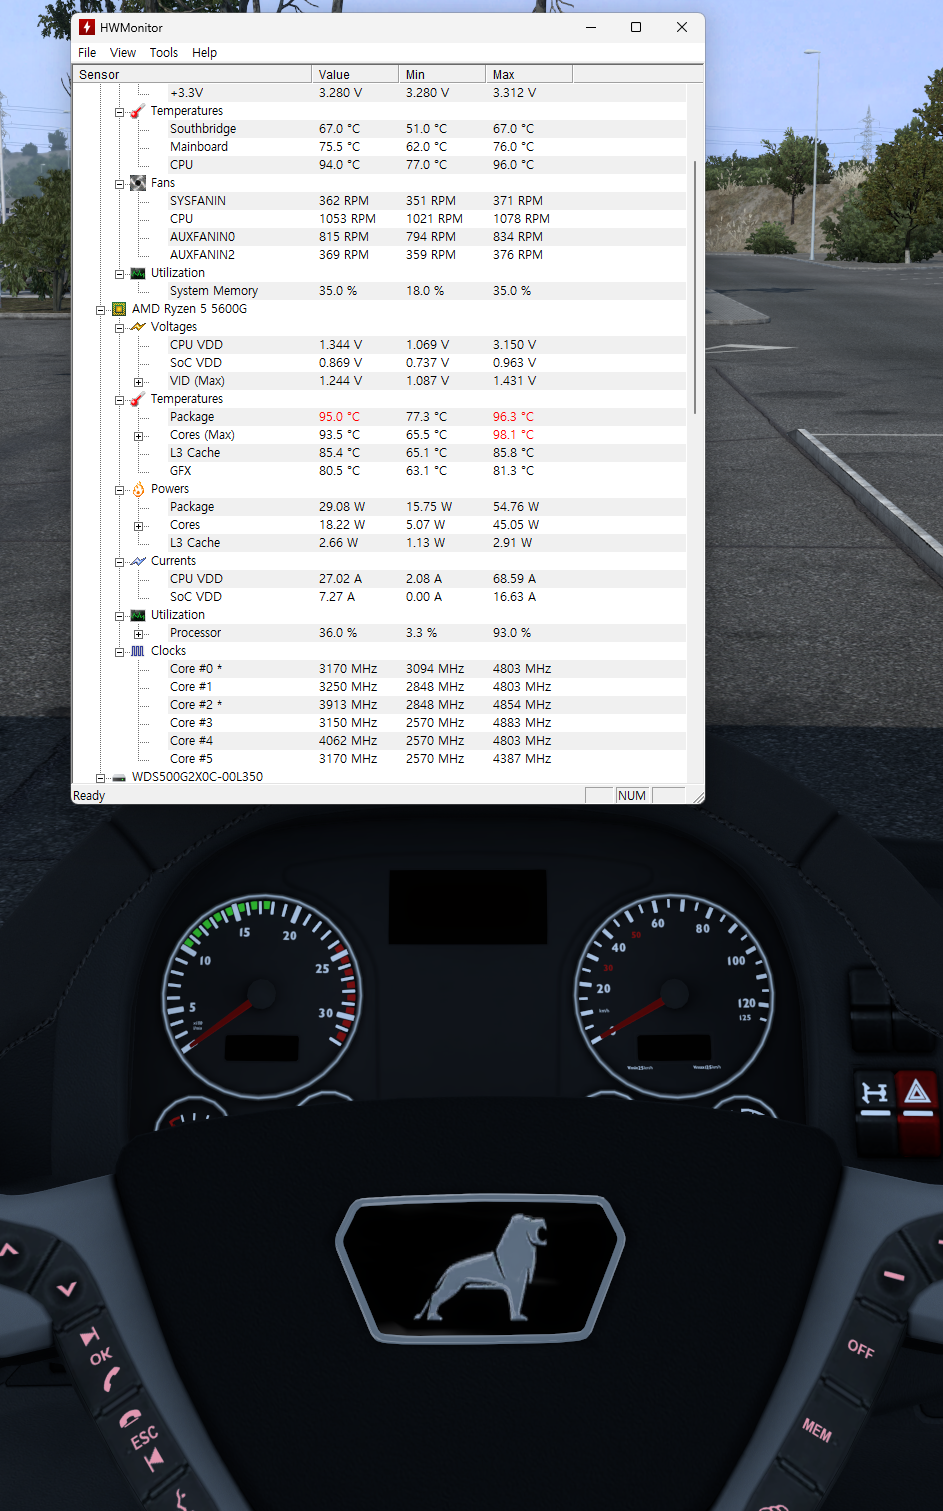Expand the Processor utilization node

138,634
